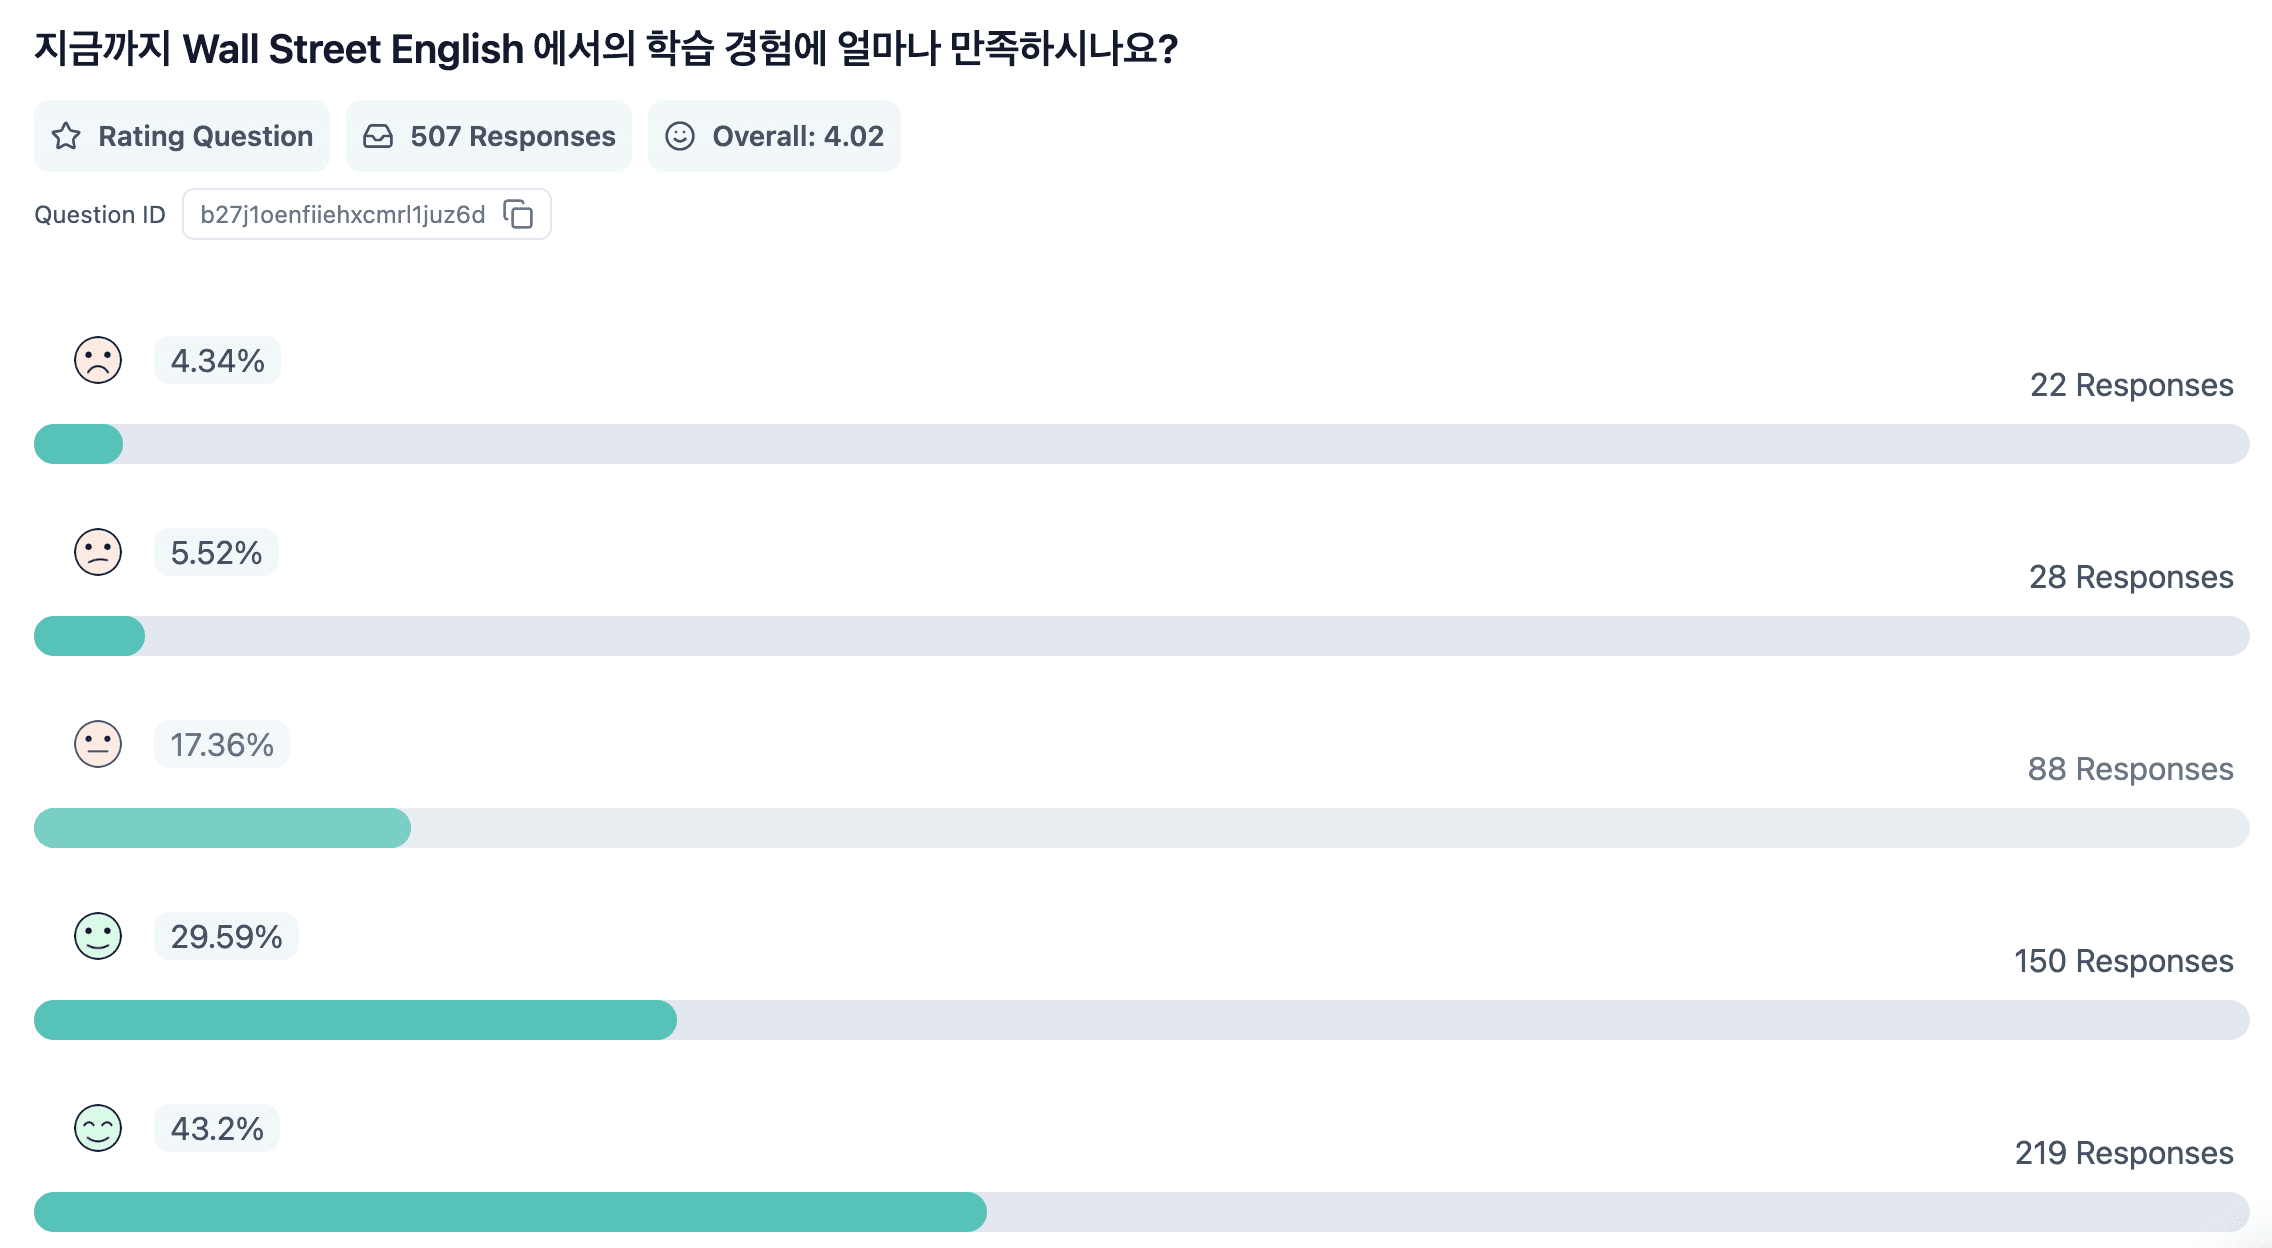The width and height of the screenshot is (2272, 1248).
Task: Click the 22 Responses label
Action: 2132,385
